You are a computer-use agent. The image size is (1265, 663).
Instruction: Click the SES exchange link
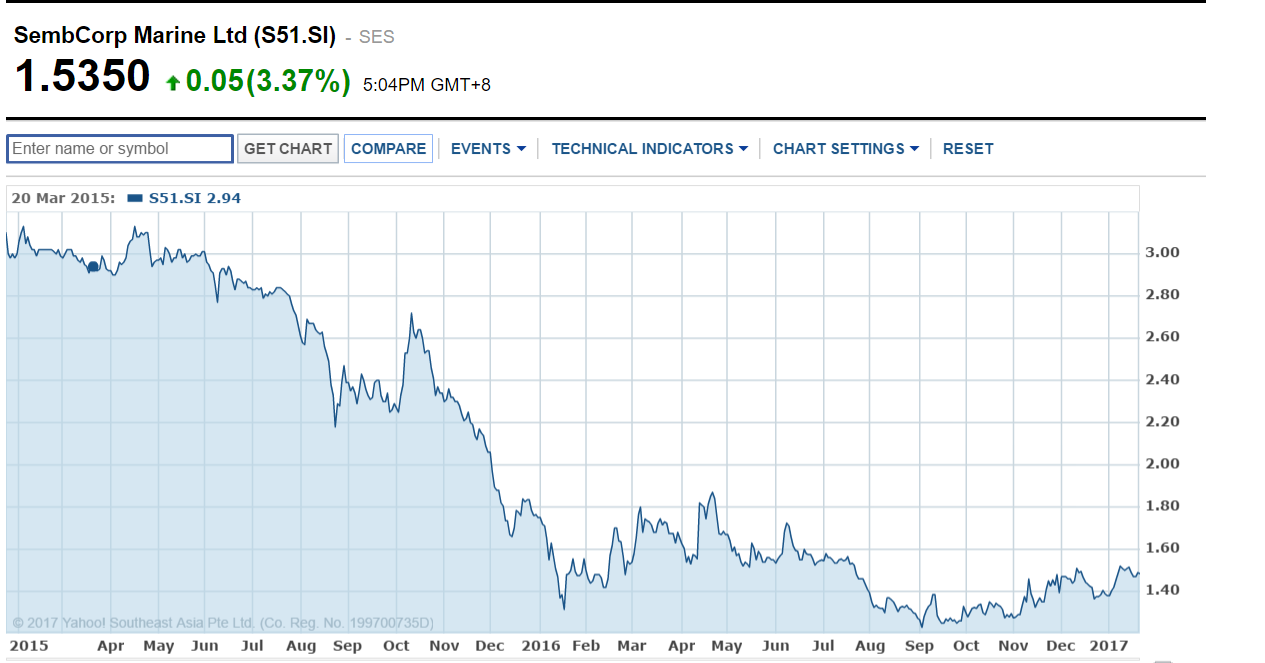tap(376, 37)
